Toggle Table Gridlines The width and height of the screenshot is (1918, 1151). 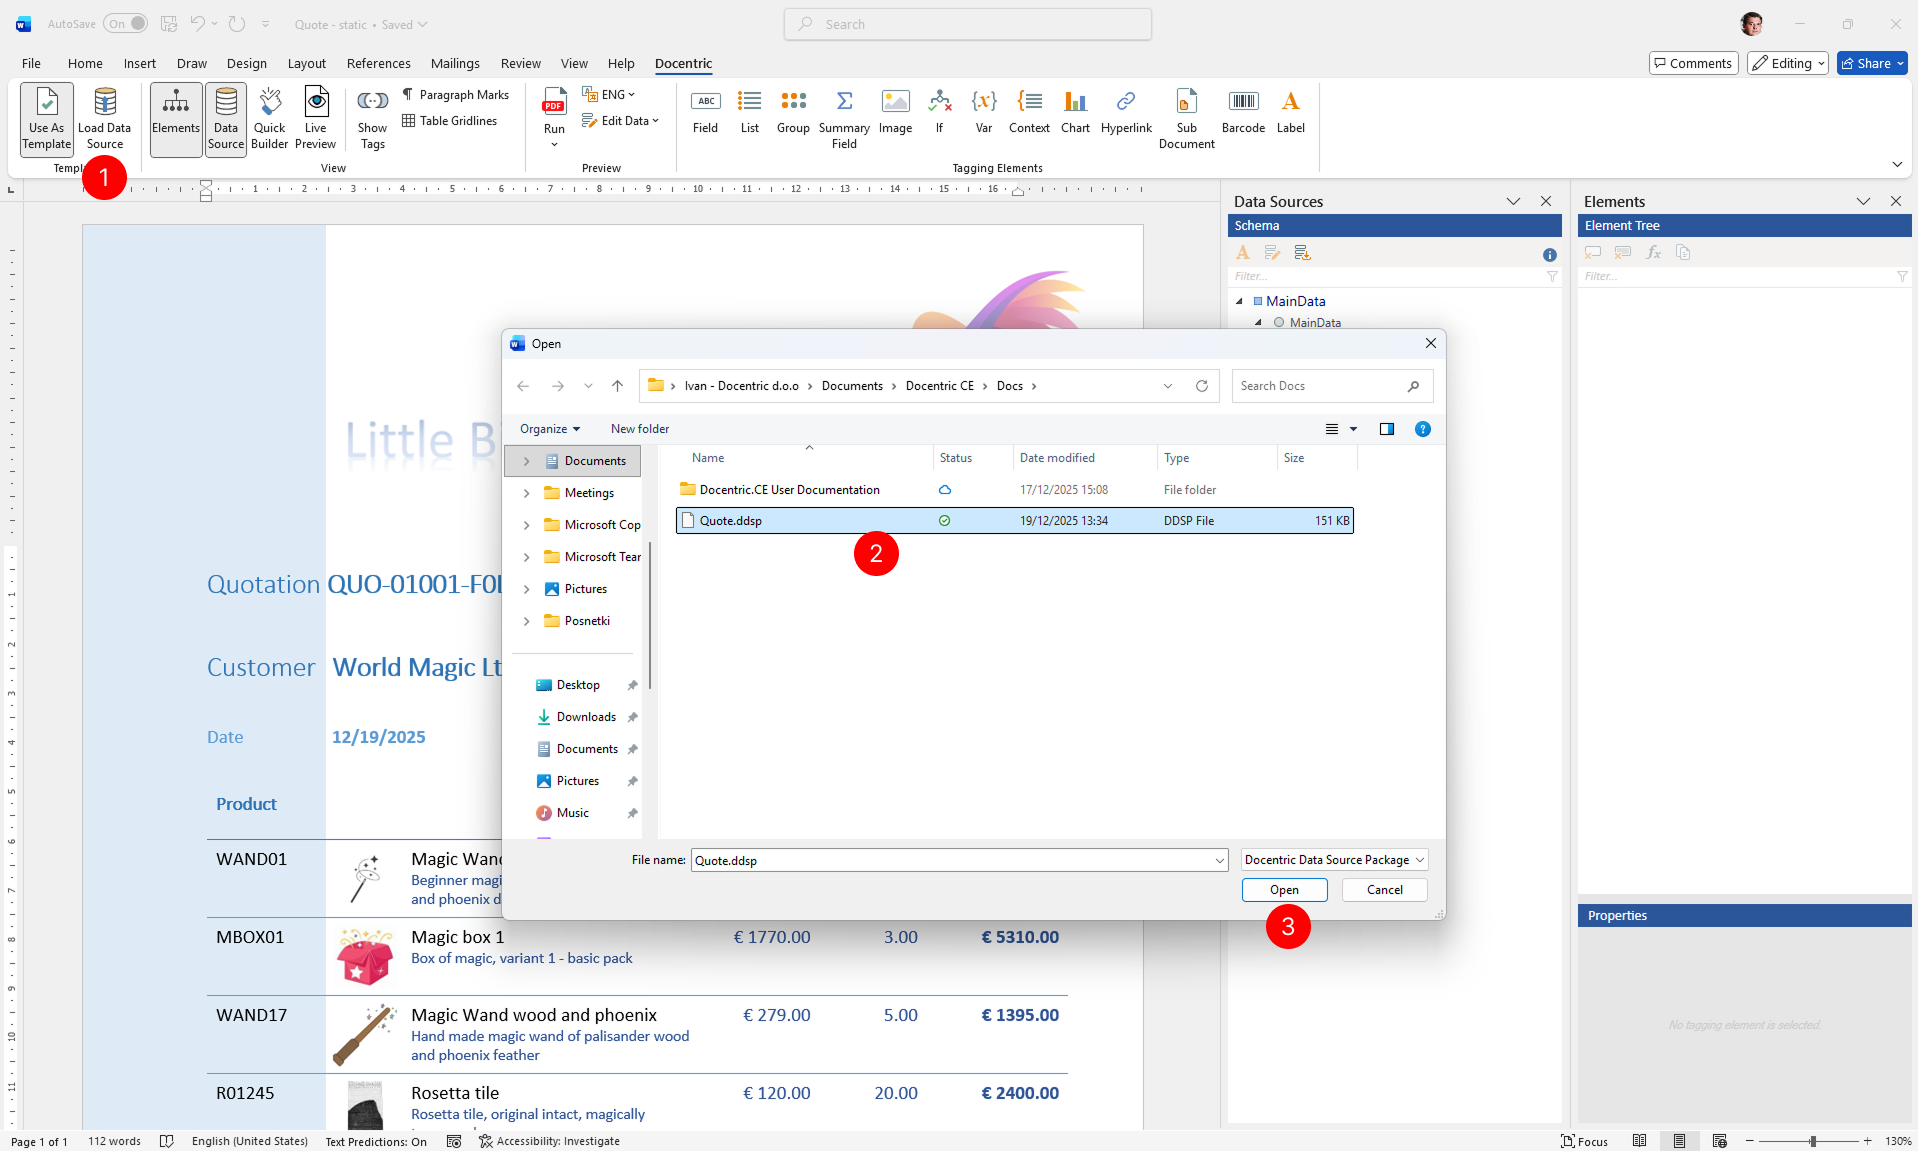click(x=450, y=121)
